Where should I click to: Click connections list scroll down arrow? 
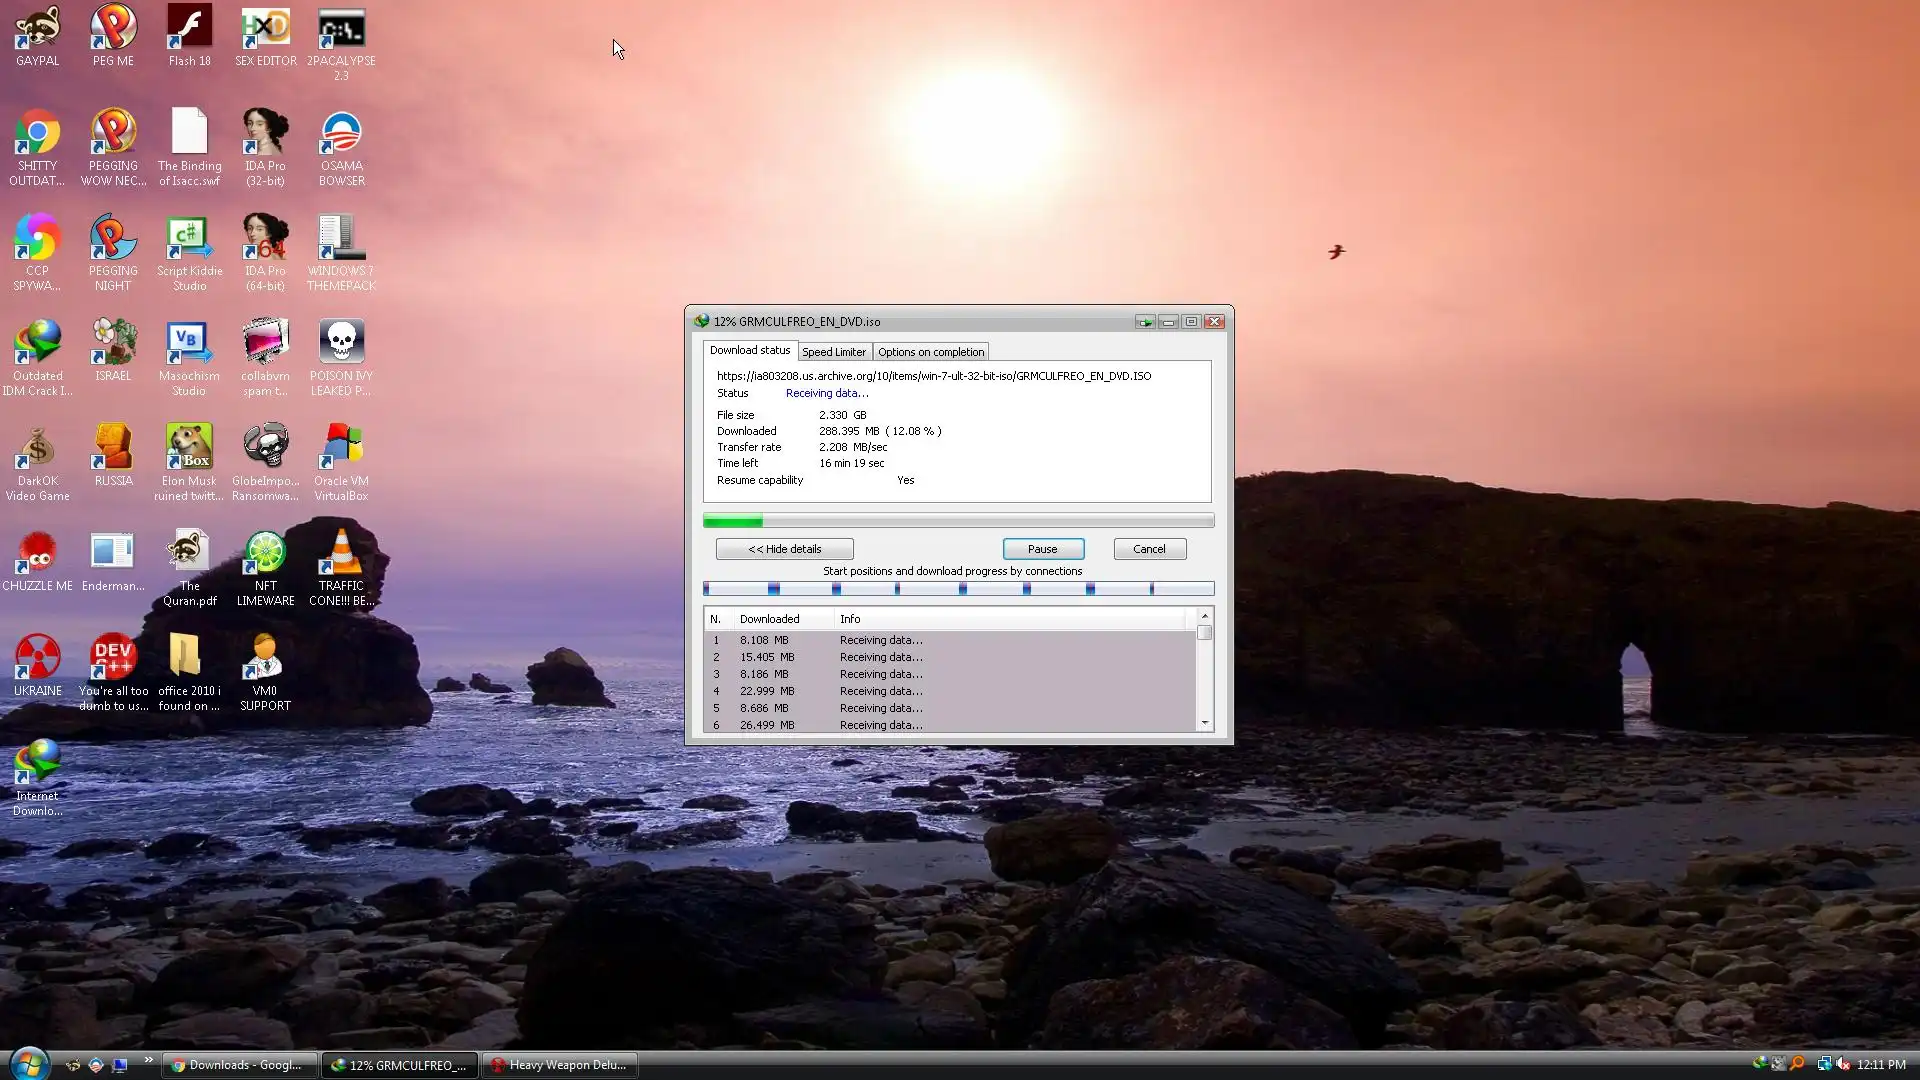coord(1205,723)
